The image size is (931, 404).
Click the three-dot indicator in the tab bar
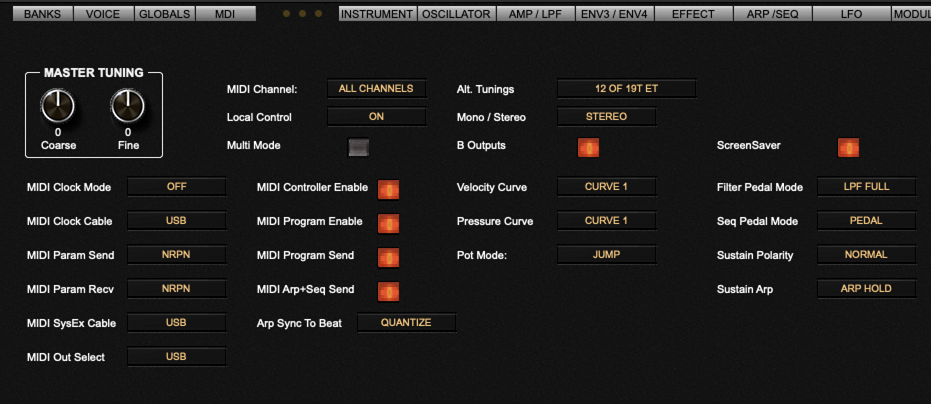point(303,14)
